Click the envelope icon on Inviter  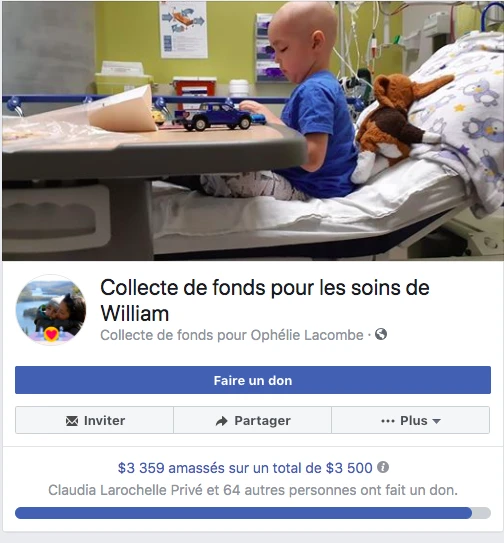(72, 421)
